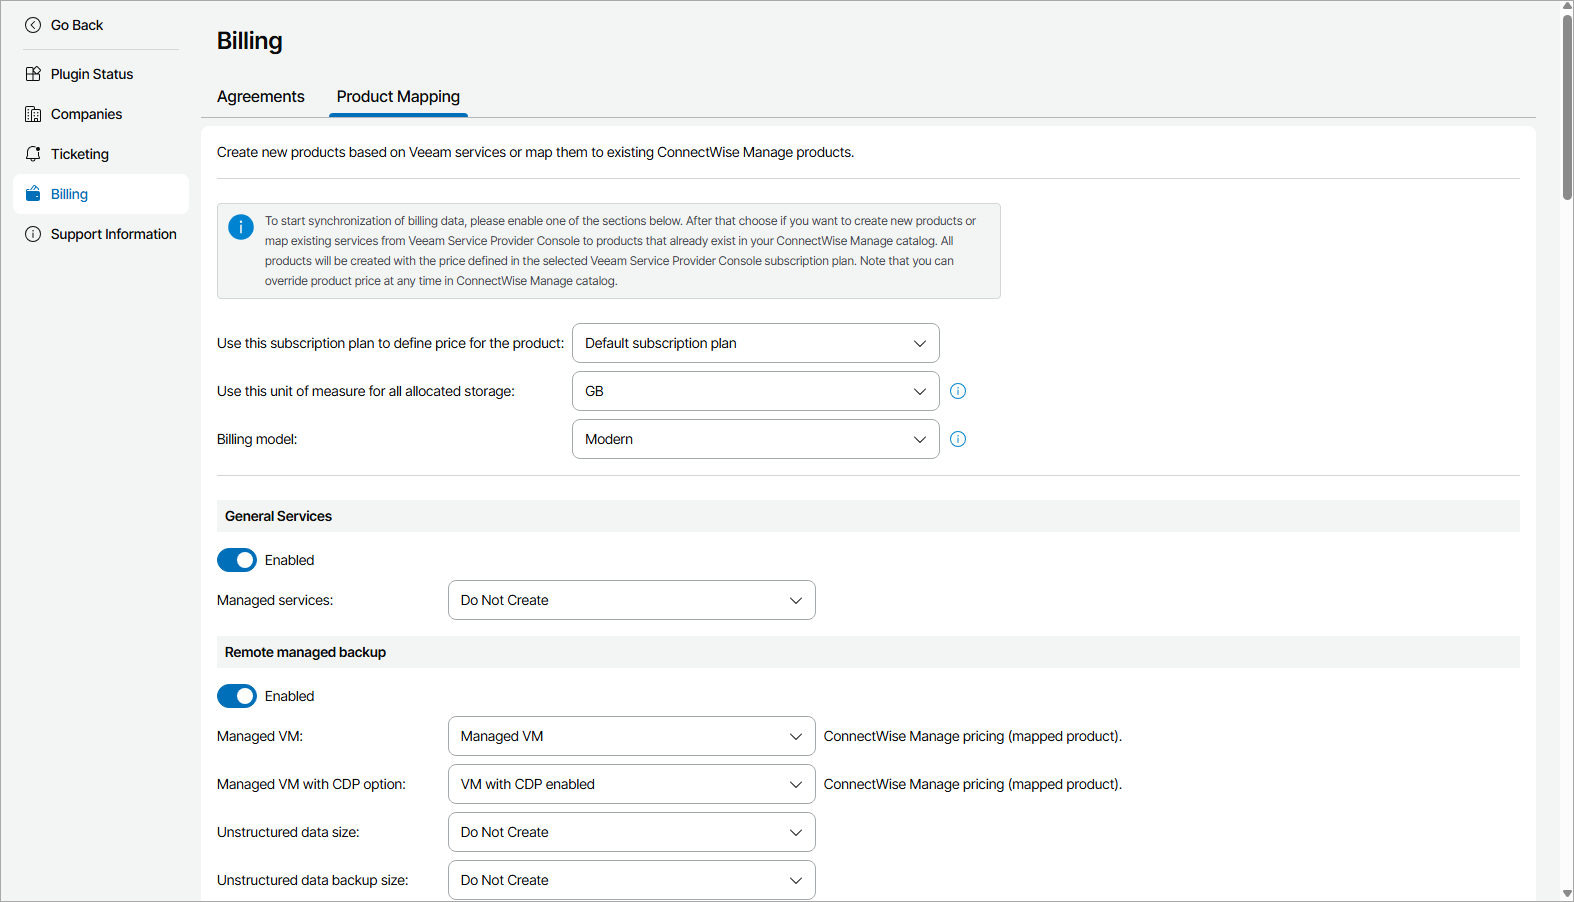This screenshot has width=1574, height=902.
Task: Disable the General Services toggle
Action: [x=237, y=560]
